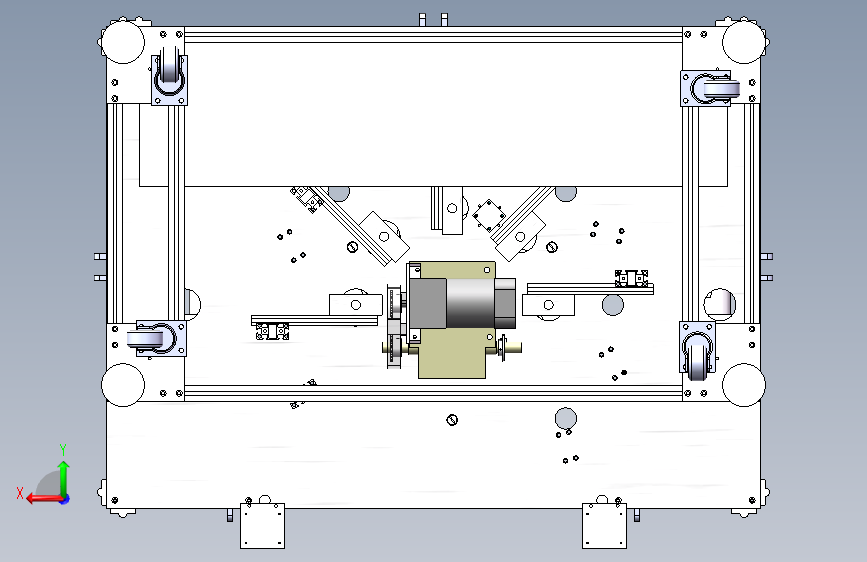Screen dimensions: 867x562
Task: Select the left horizontal bracket plate with a hole
Action: [356, 305]
